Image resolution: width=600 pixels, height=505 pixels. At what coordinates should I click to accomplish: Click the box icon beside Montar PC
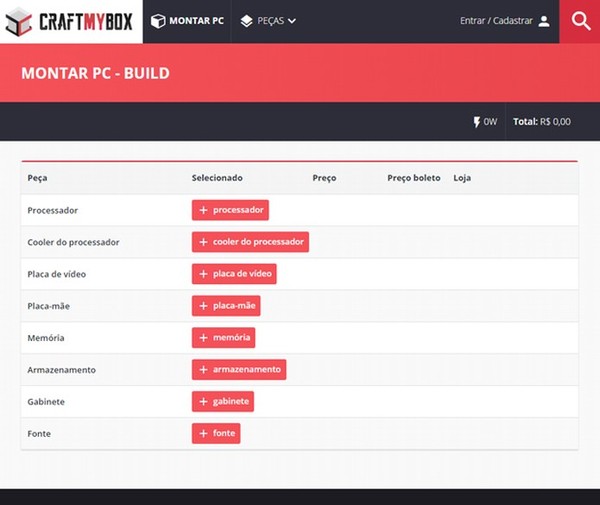[158, 21]
